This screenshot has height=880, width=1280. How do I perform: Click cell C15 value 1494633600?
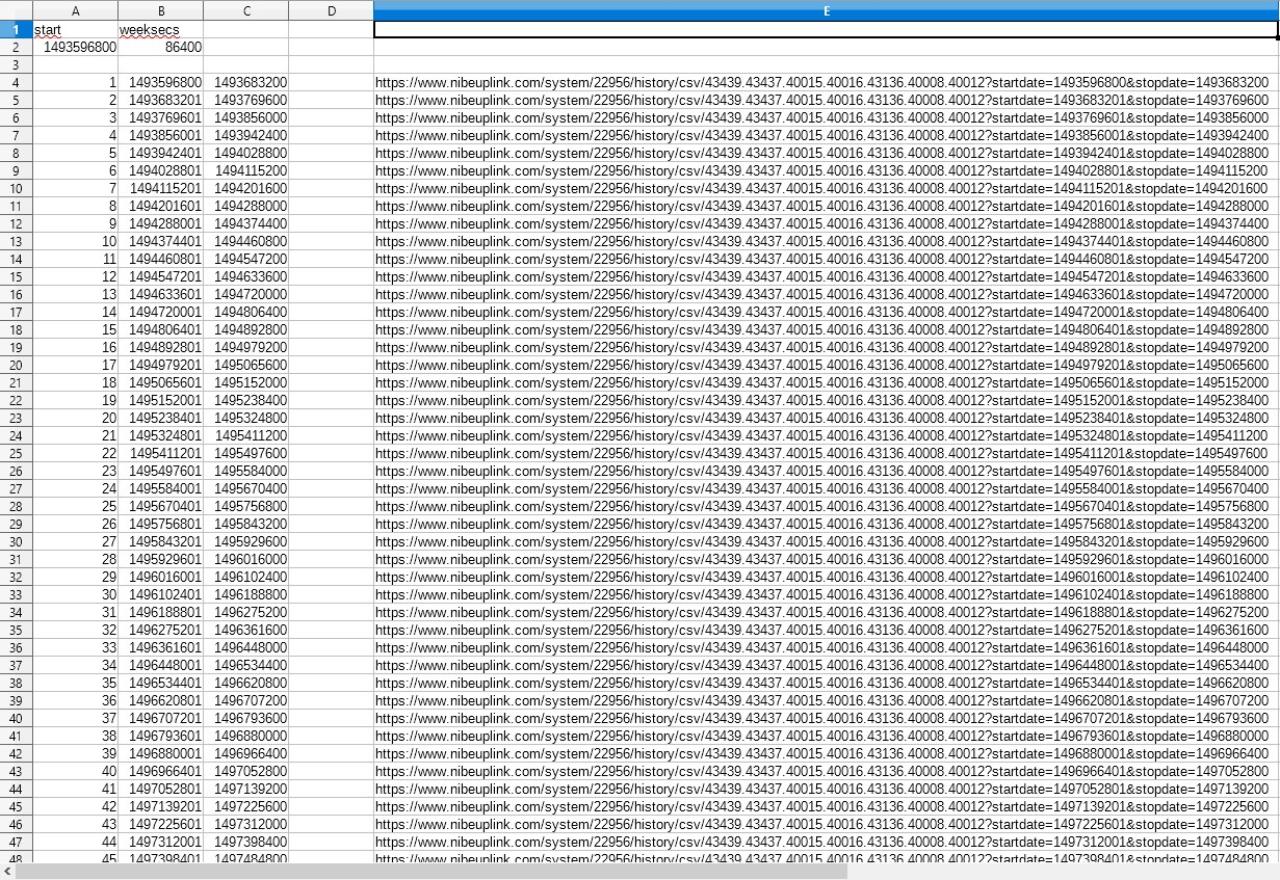coord(246,277)
